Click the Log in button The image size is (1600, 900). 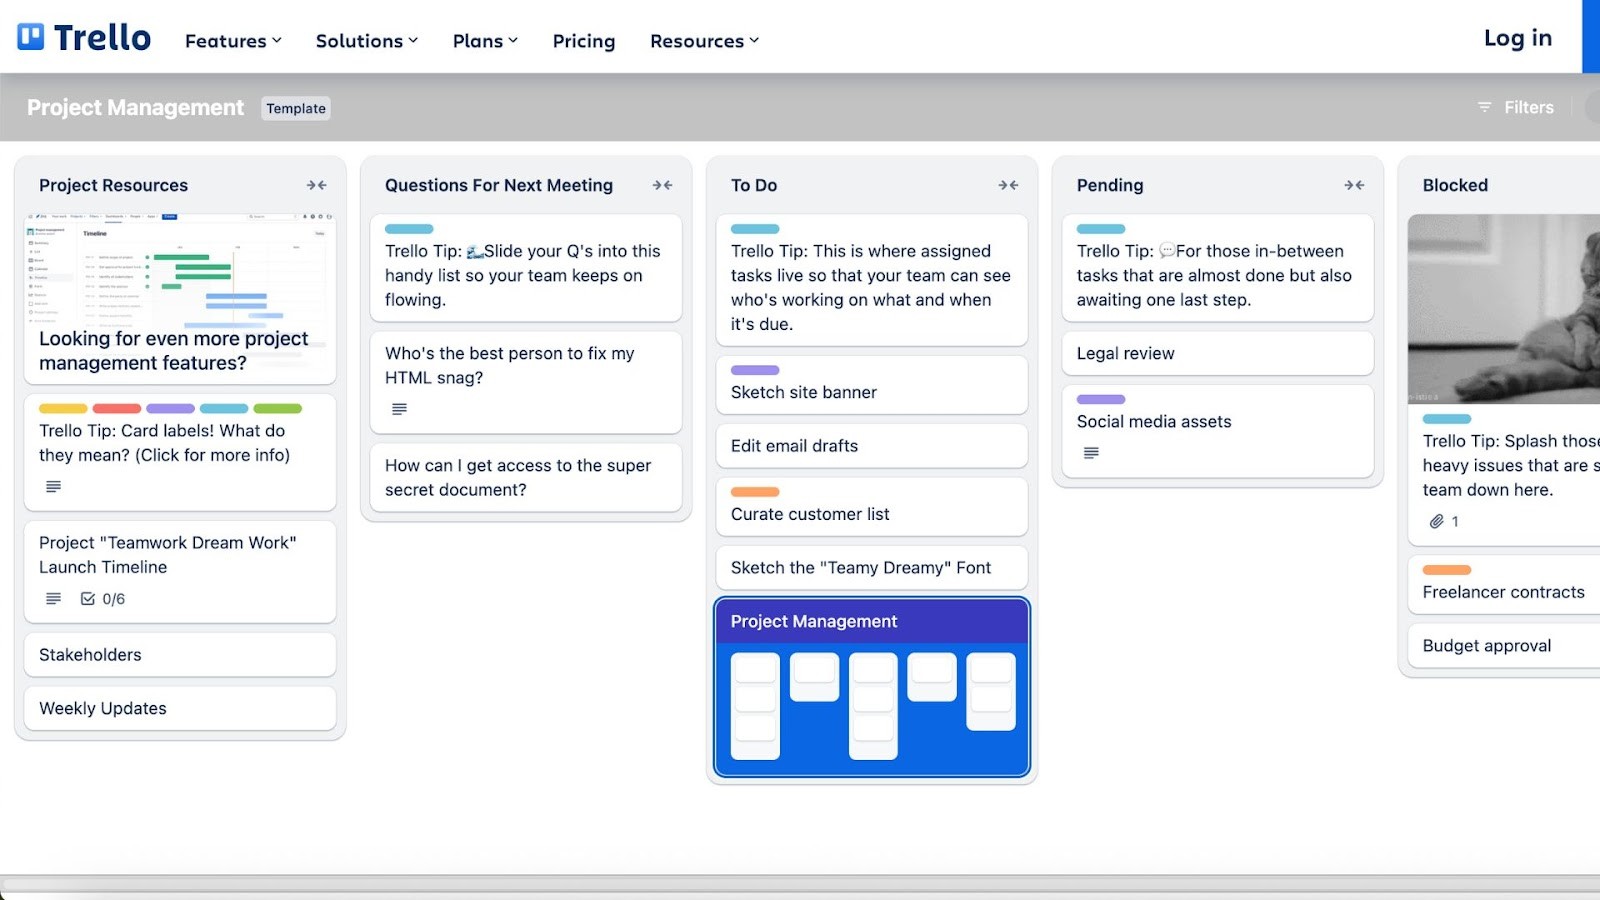(1517, 38)
